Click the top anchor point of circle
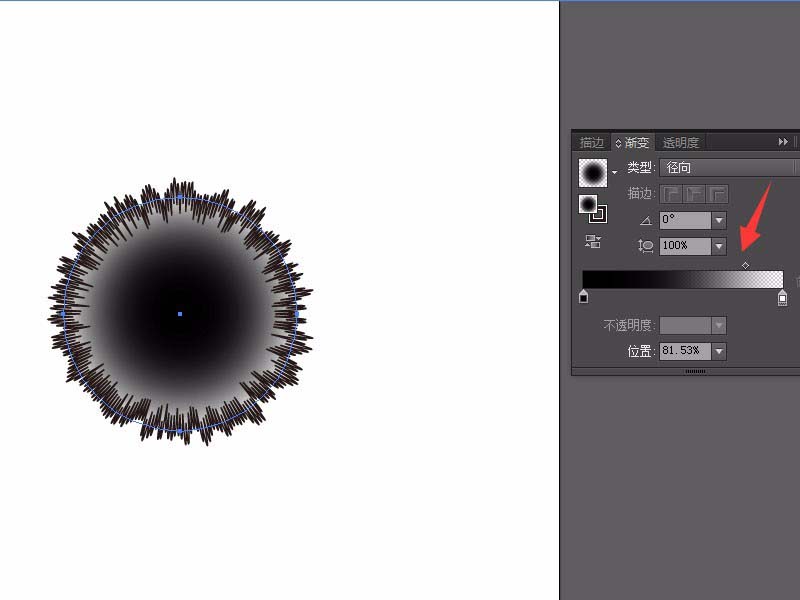Viewport: 800px width, 600px height. pos(180,196)
